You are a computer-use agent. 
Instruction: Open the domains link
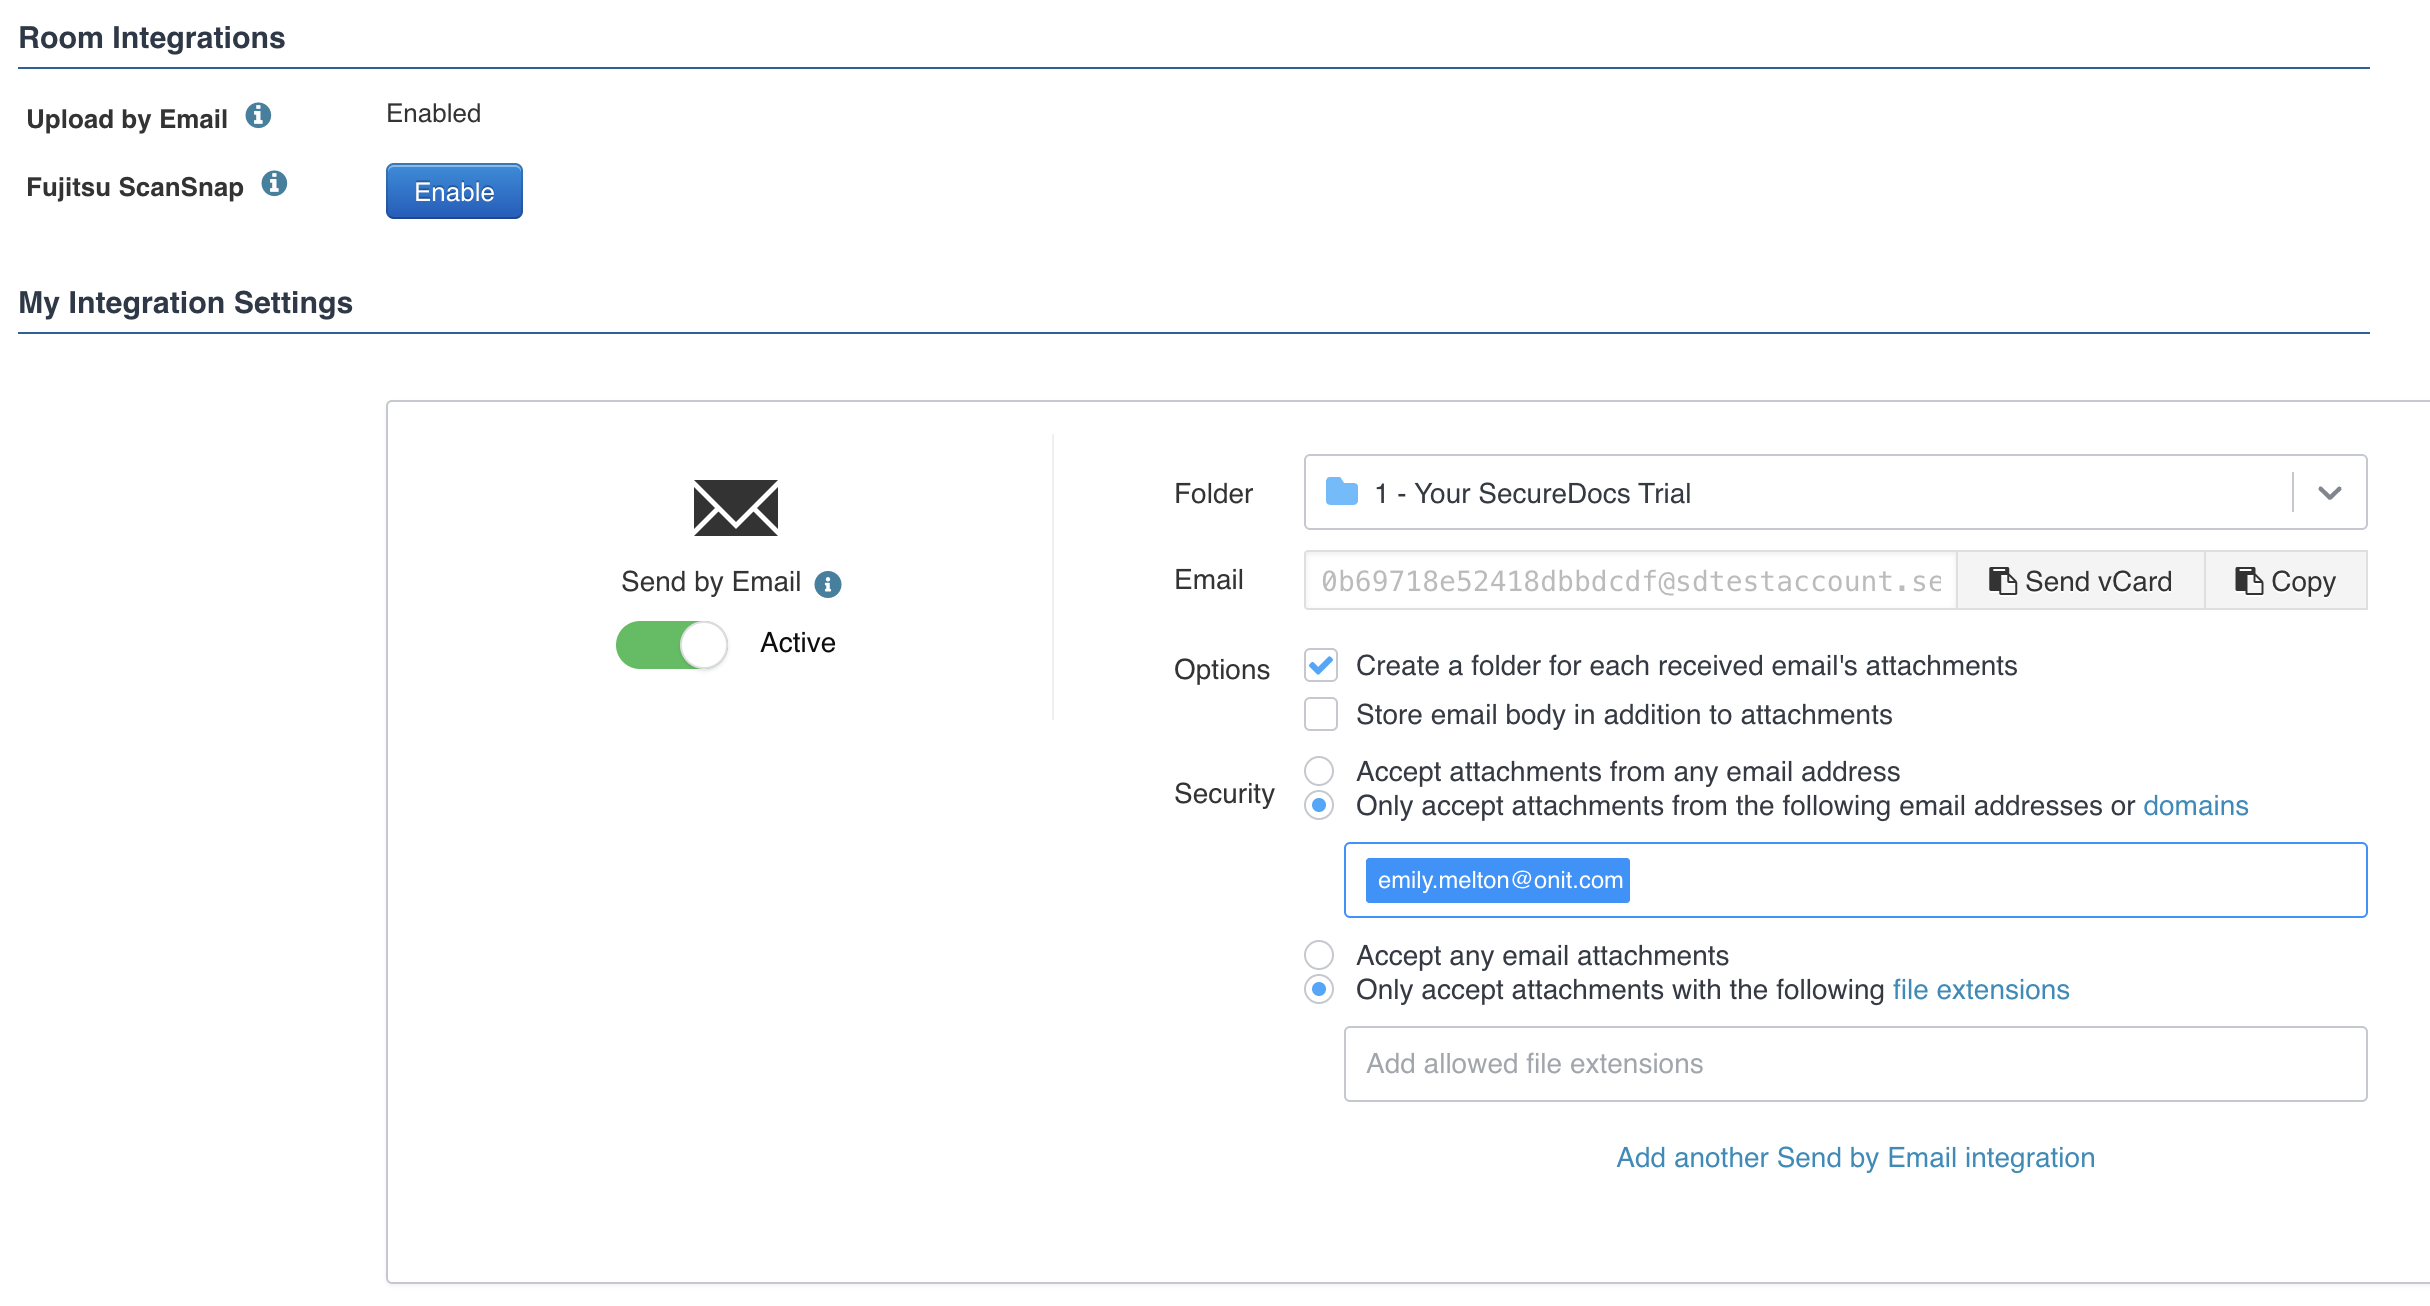pos(2195,806)
